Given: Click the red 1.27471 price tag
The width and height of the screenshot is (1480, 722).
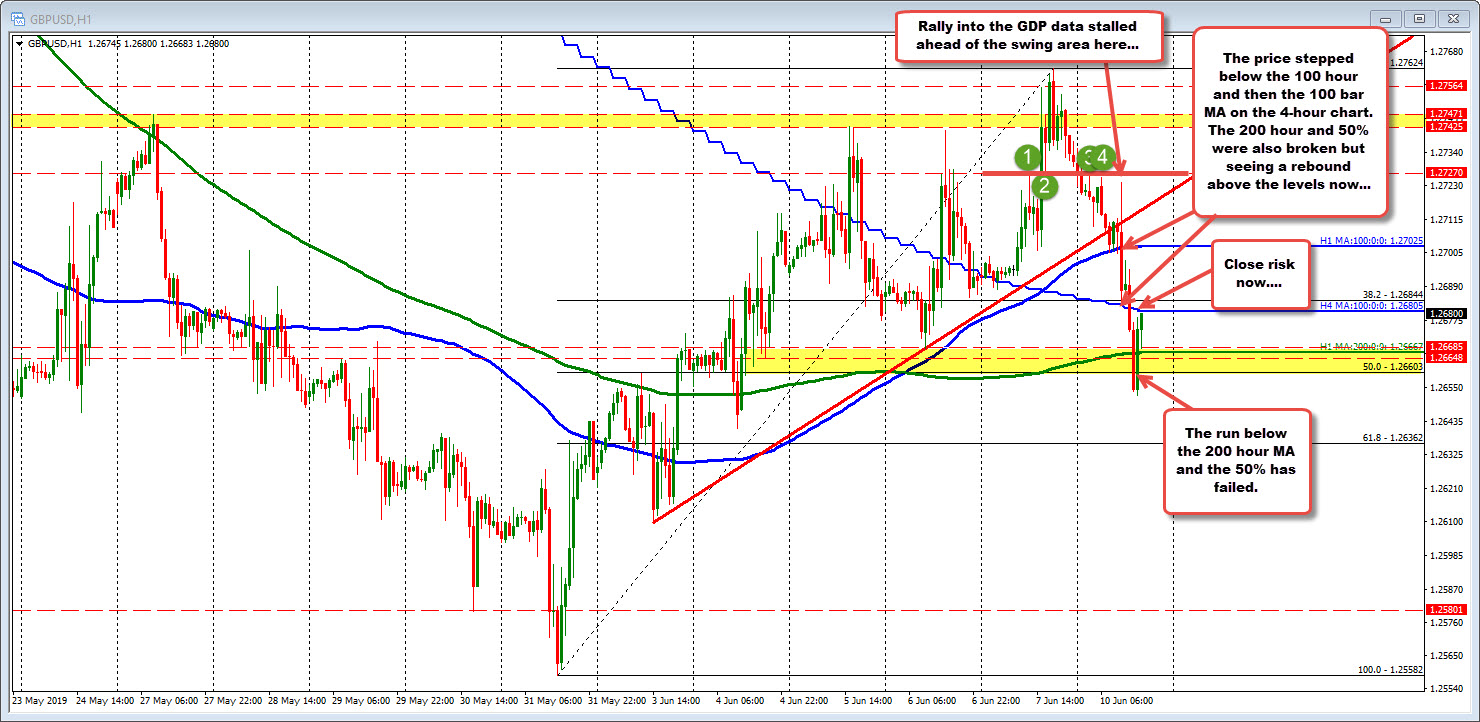Looking at the screenshot, I should 1447,115.
